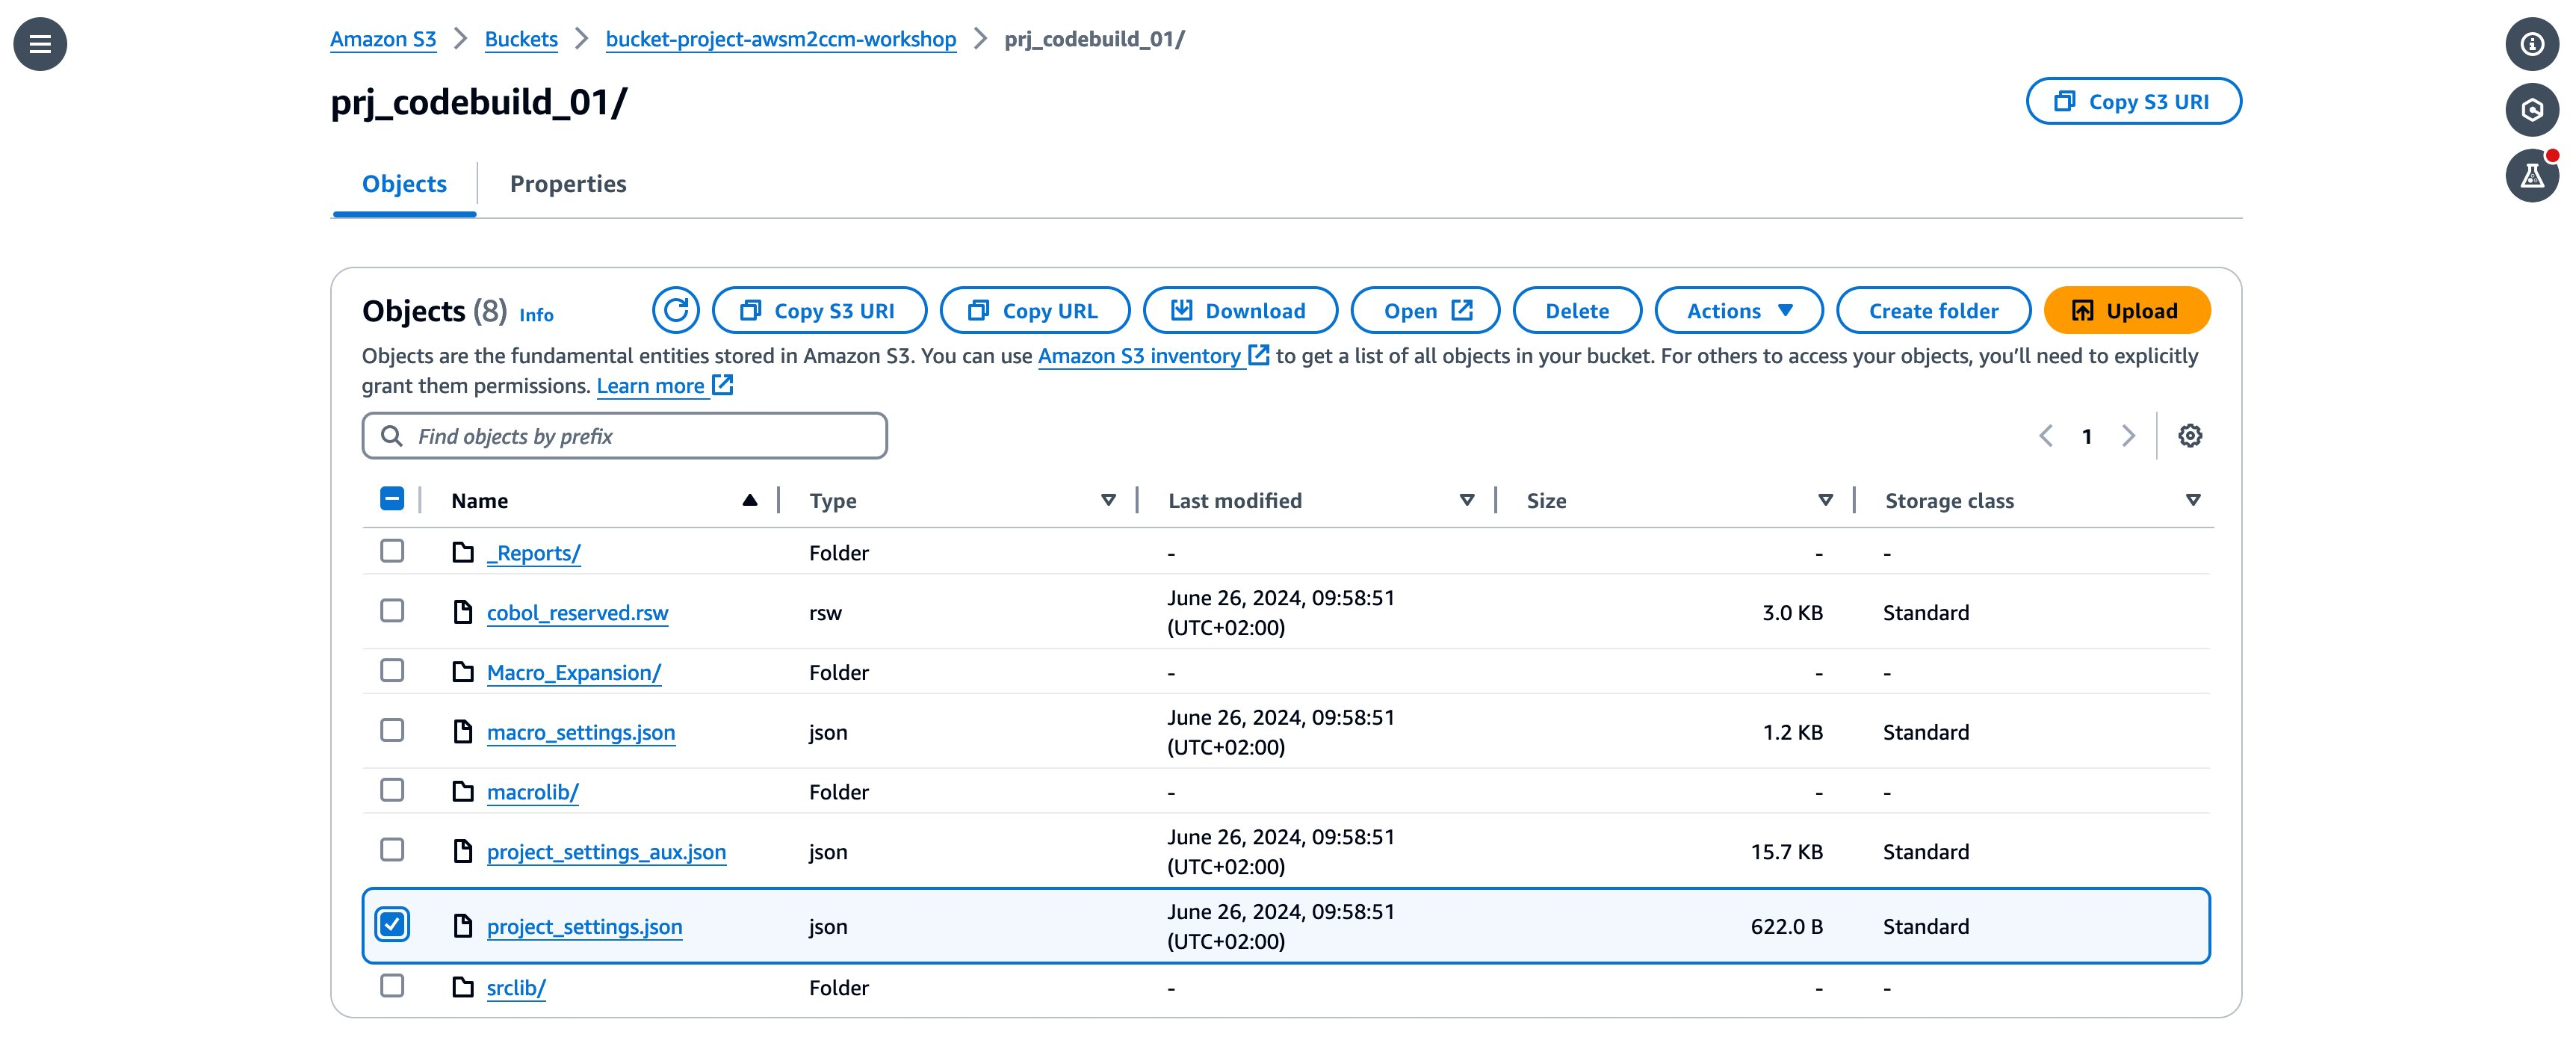Open the Labs flask icon with notification
This screenshot has height=1049, width=2576.
pyautogui.click(x=2532, y=177)
